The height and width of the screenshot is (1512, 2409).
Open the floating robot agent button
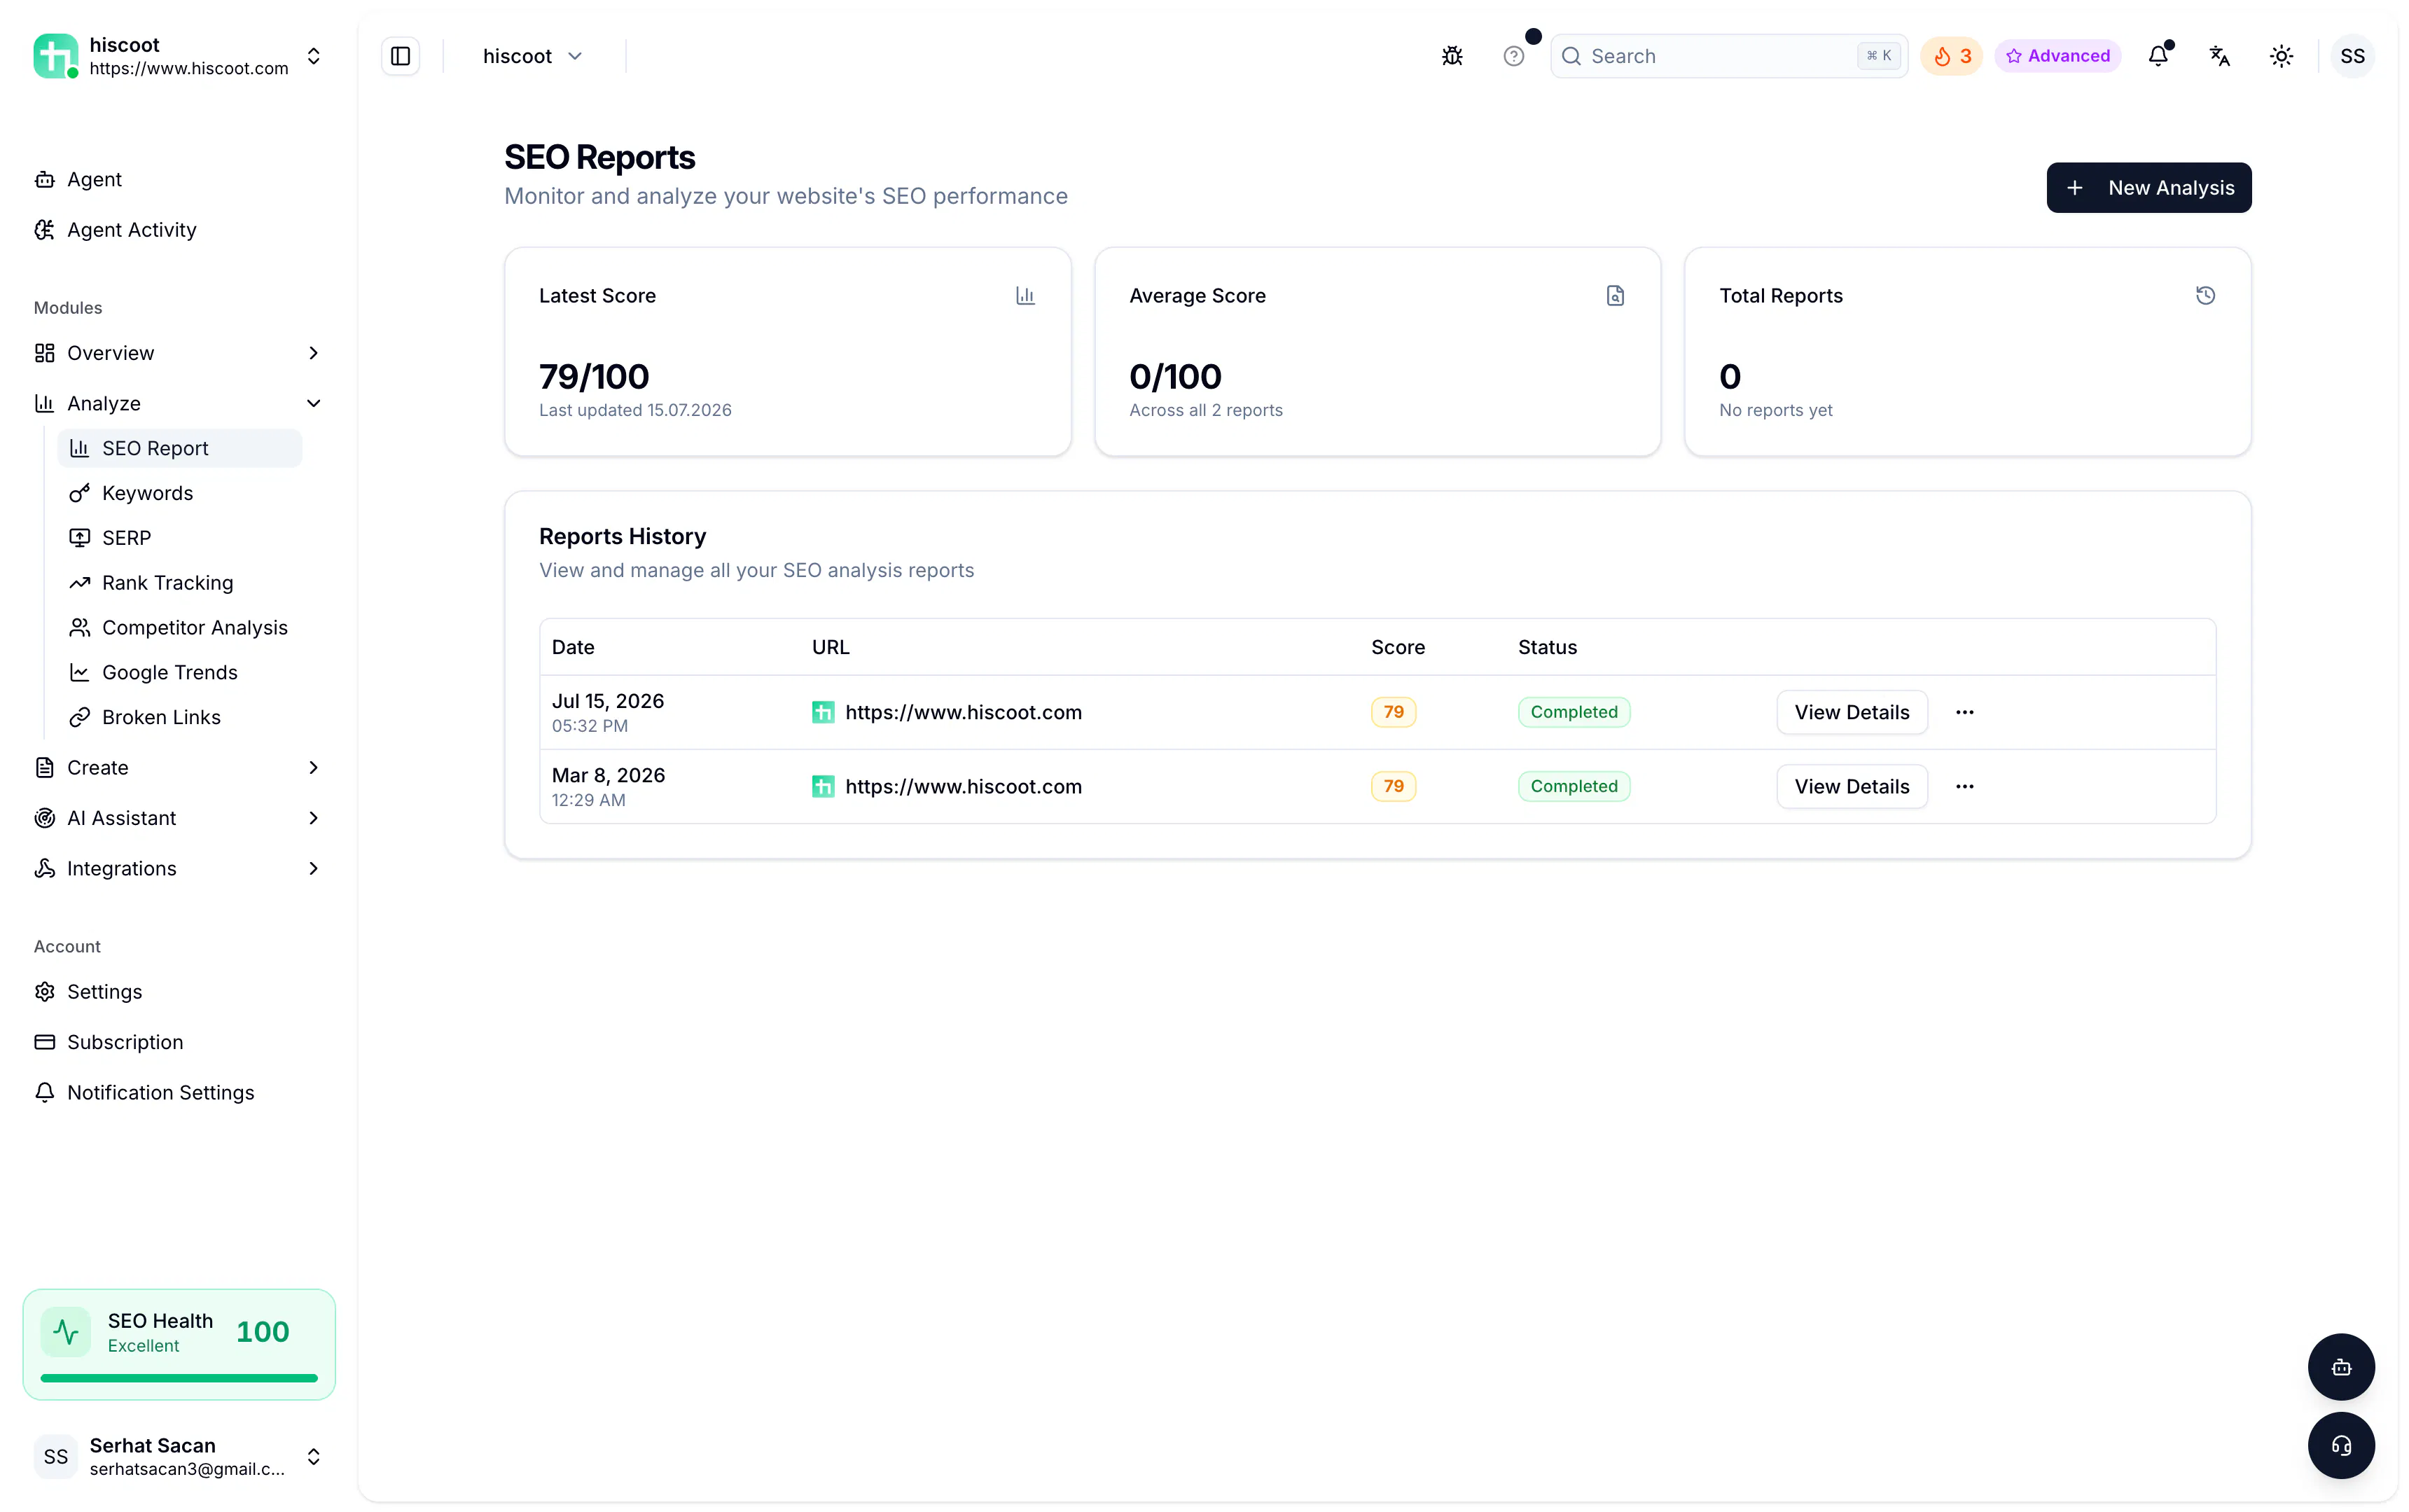click(2341, 1366)
